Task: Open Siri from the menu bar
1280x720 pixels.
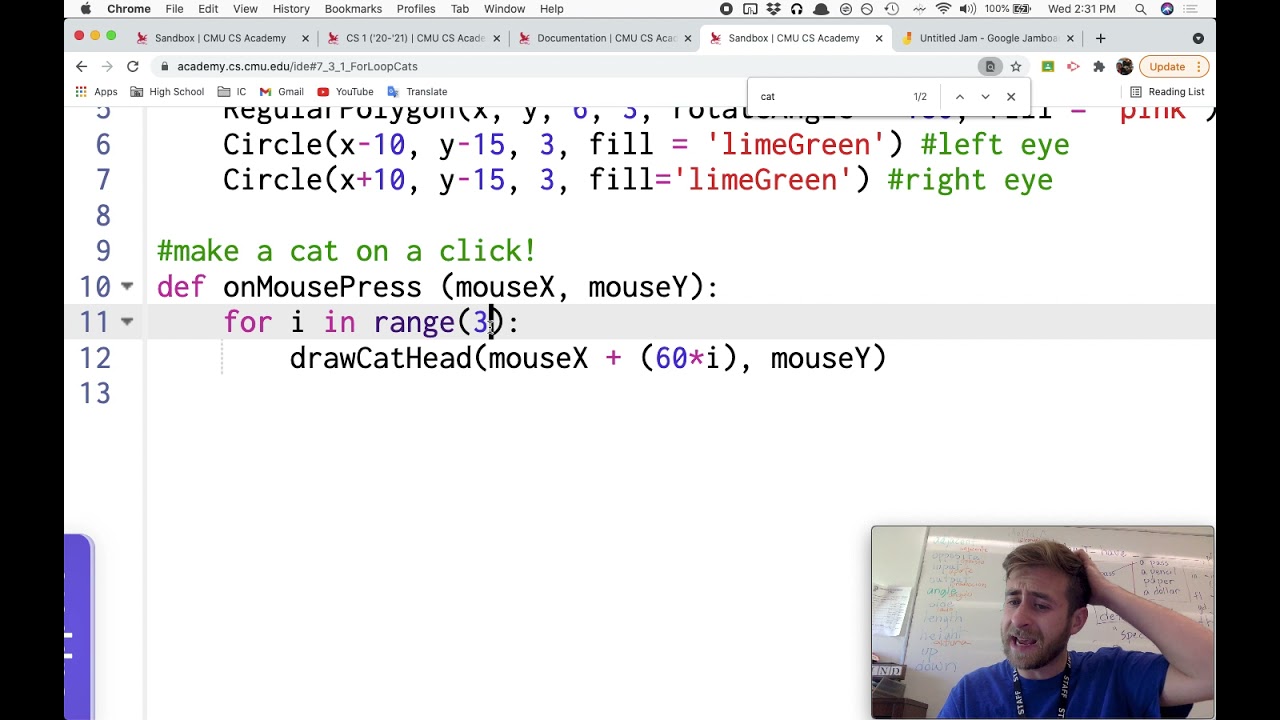Action: (x=1167, y=9)
